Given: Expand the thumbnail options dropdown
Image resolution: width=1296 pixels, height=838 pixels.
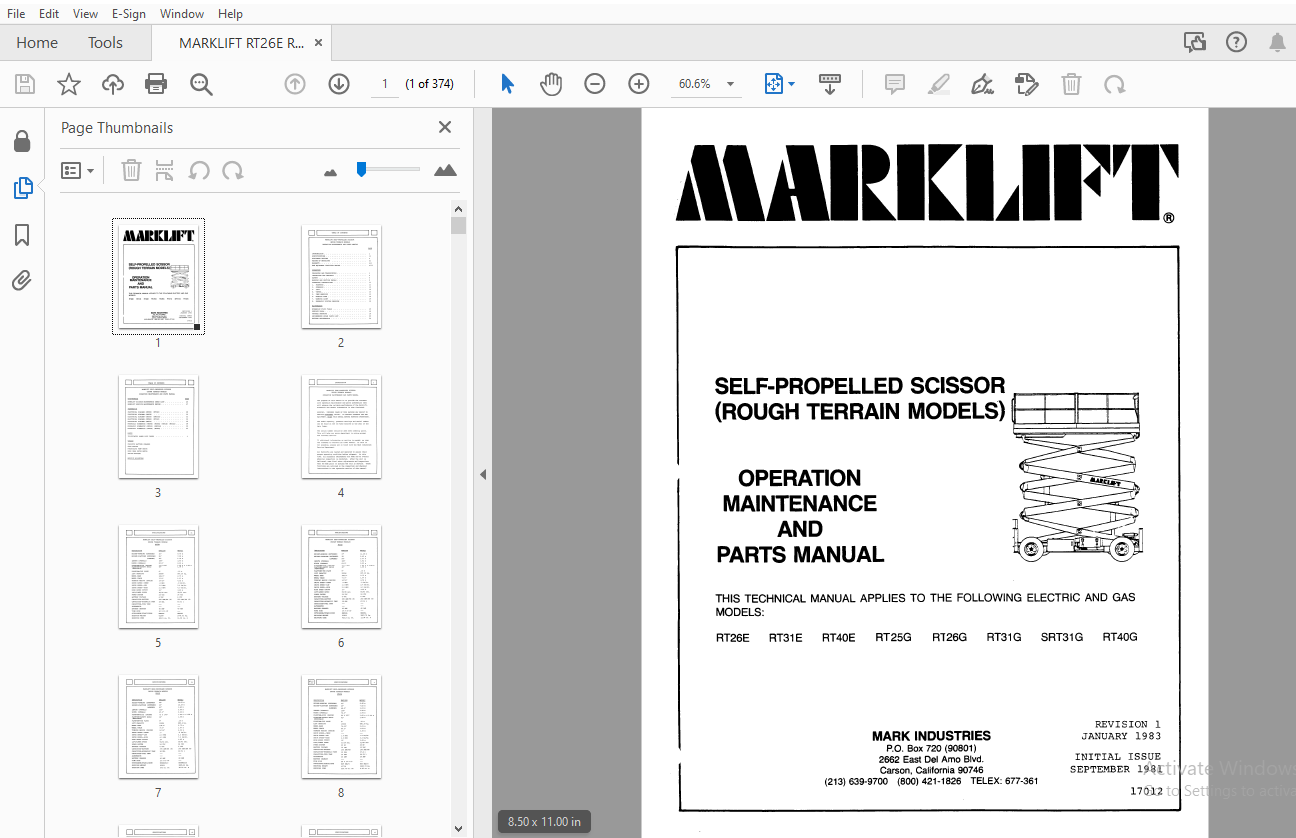Looking at the screenshot, I should coord(78,171).
